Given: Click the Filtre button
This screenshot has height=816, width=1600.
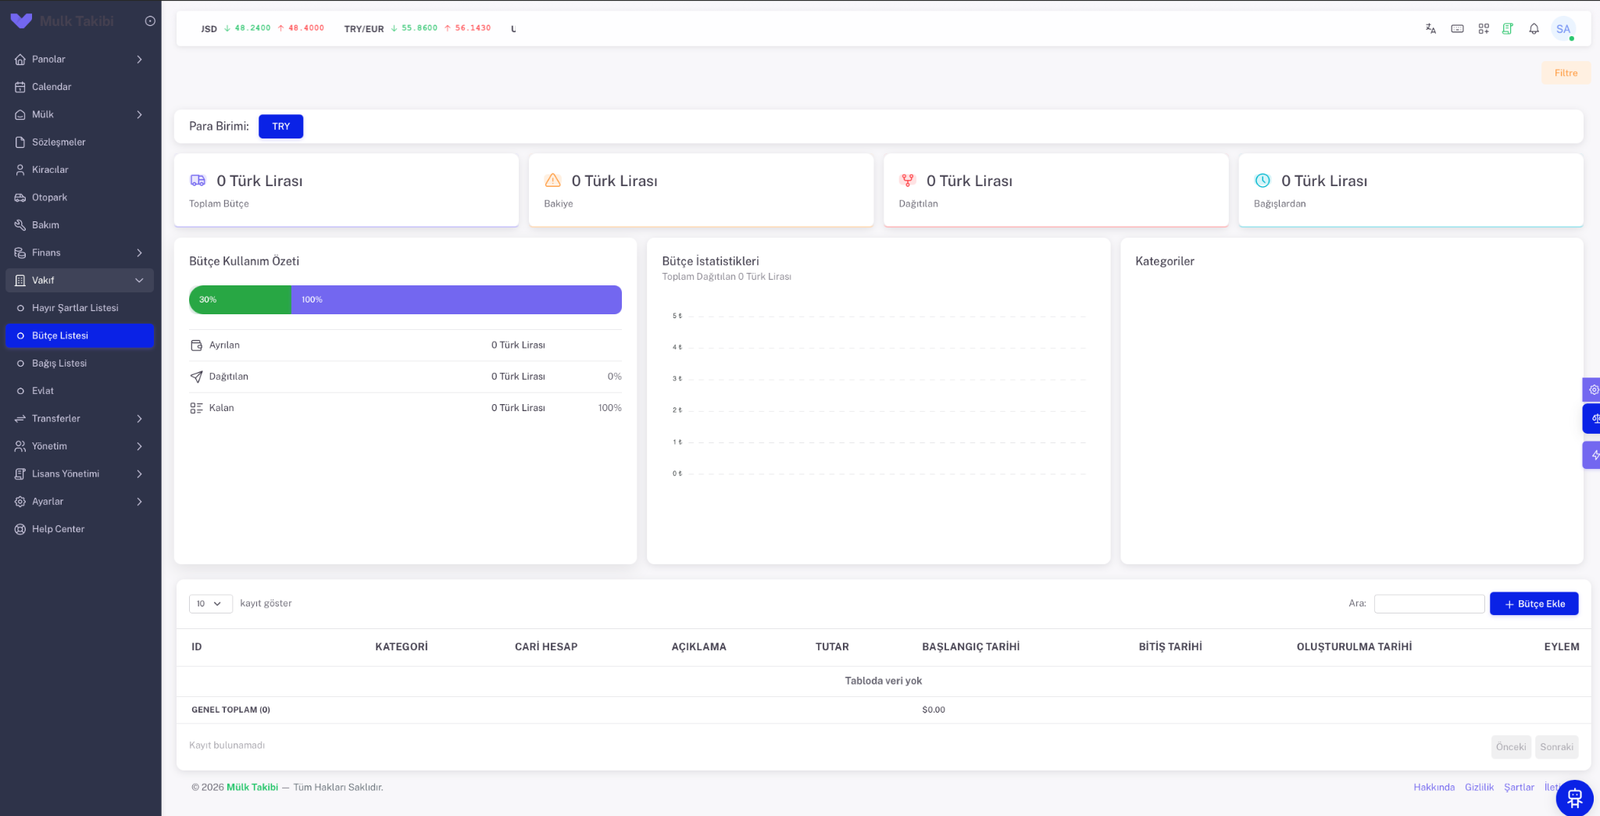Looking at the screenshot, I should pyautogui.click(x=1566, y=73).
